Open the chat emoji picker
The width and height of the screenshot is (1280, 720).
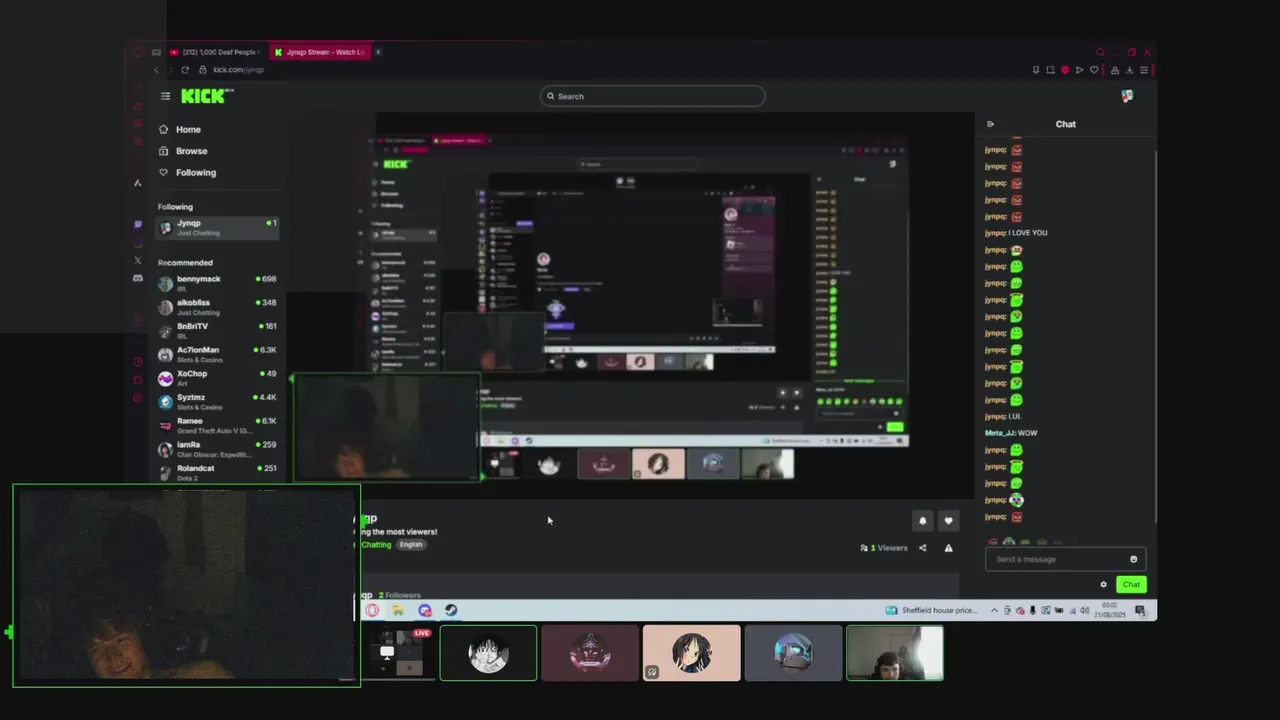[x=1133, y=559]
